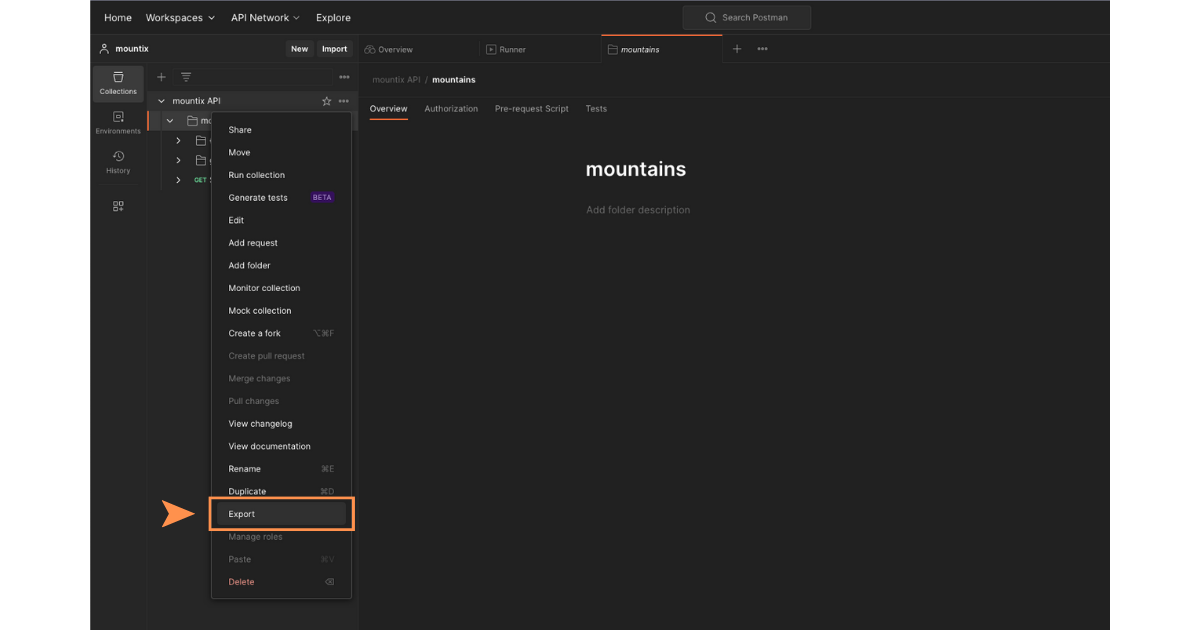The height and width of the screenshot is (630, 1200).
Task: Open the History sidebar panel
Action: [x=118, y=162]
